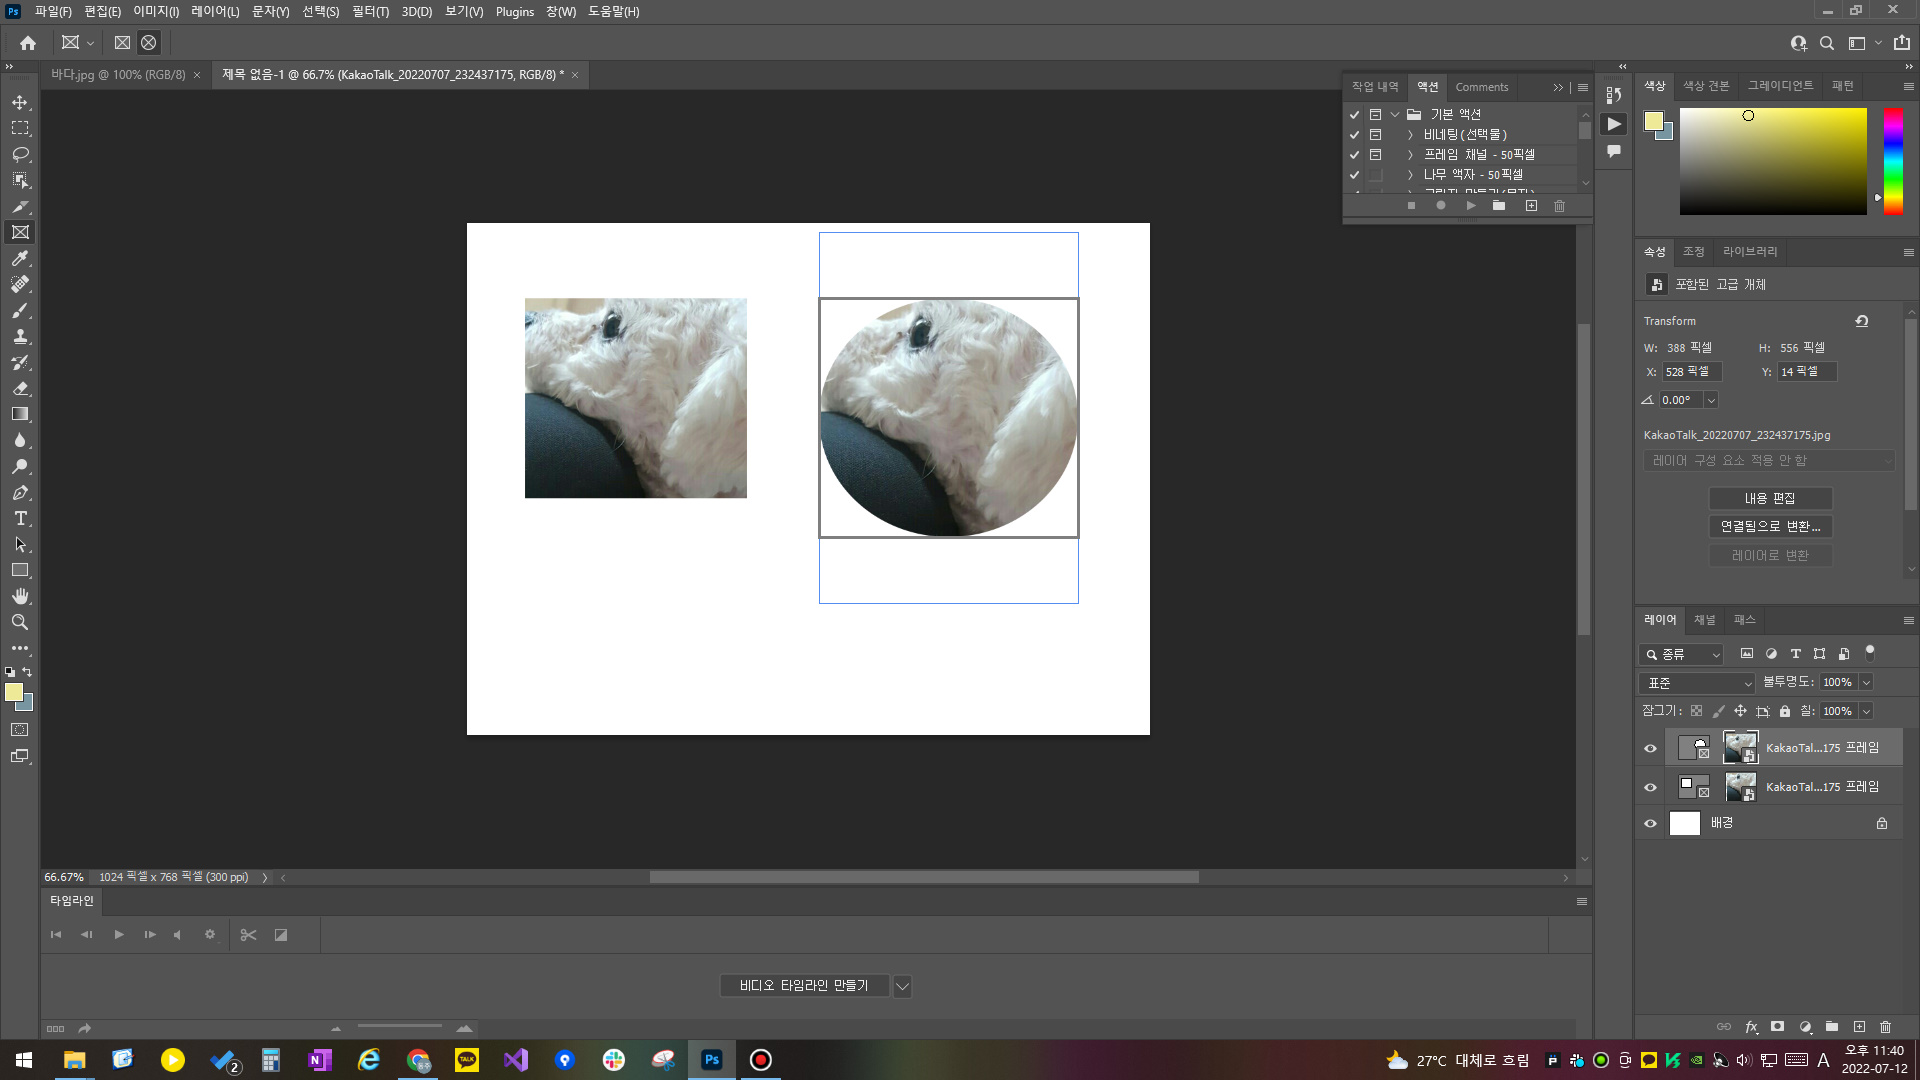
Task: Play the selected action
Action: 1470,206
